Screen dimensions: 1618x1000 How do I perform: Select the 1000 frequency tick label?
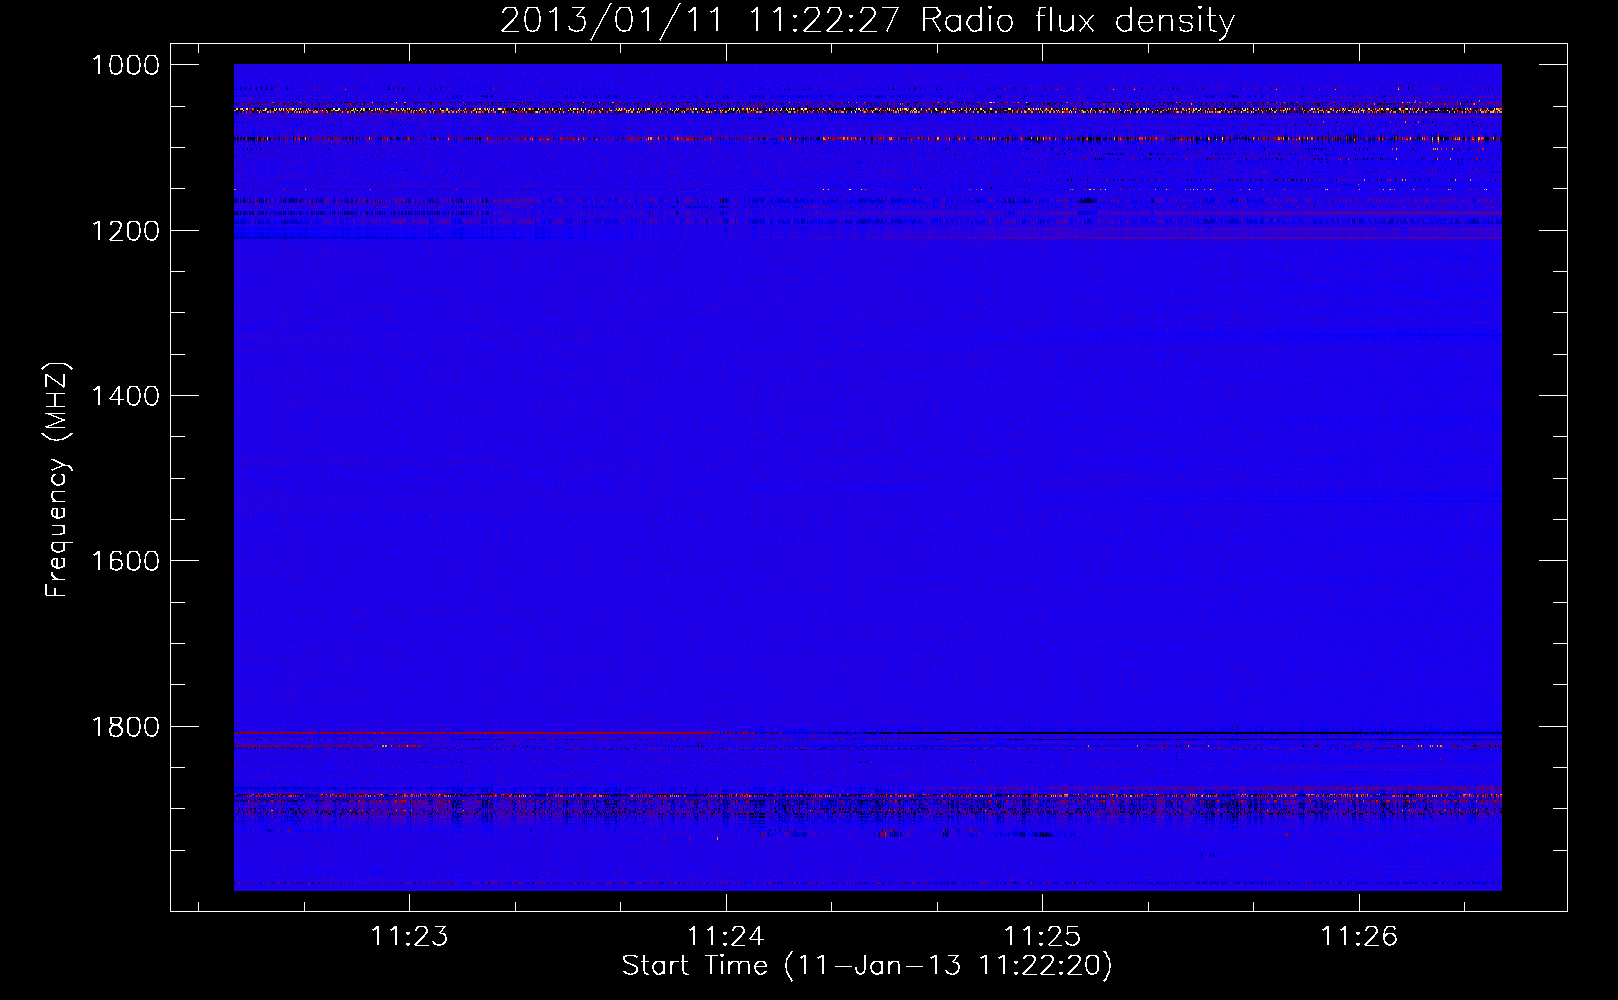125,65
